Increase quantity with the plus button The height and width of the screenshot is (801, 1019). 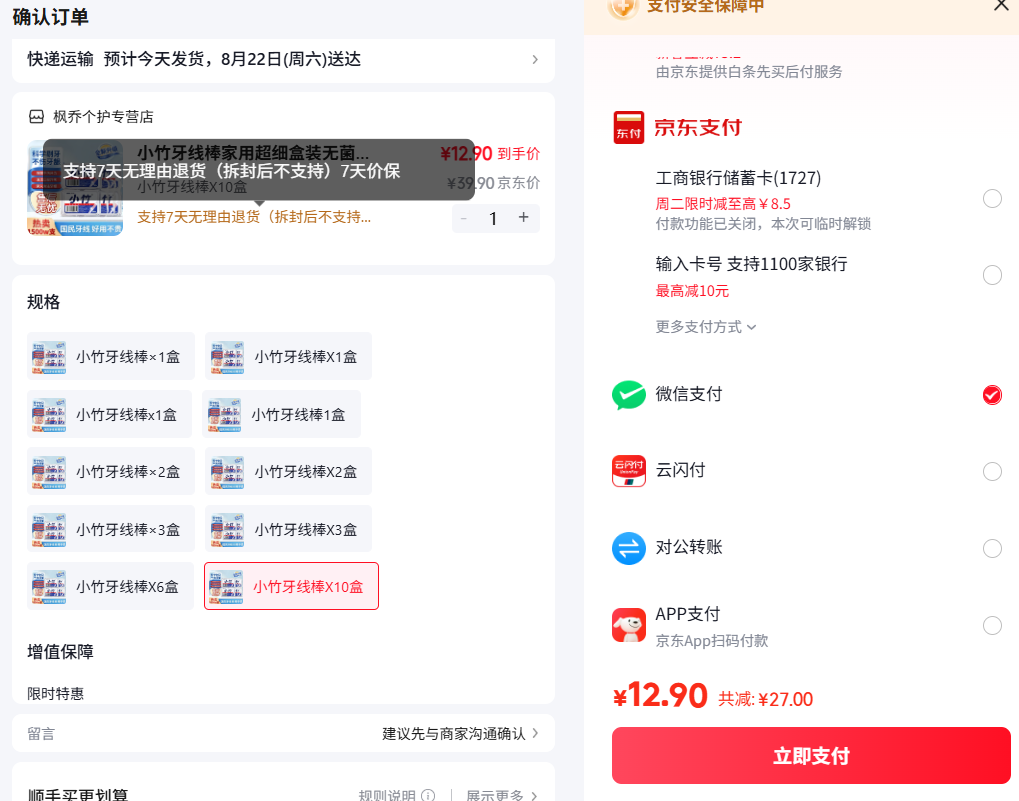click(x=523, y=218)
